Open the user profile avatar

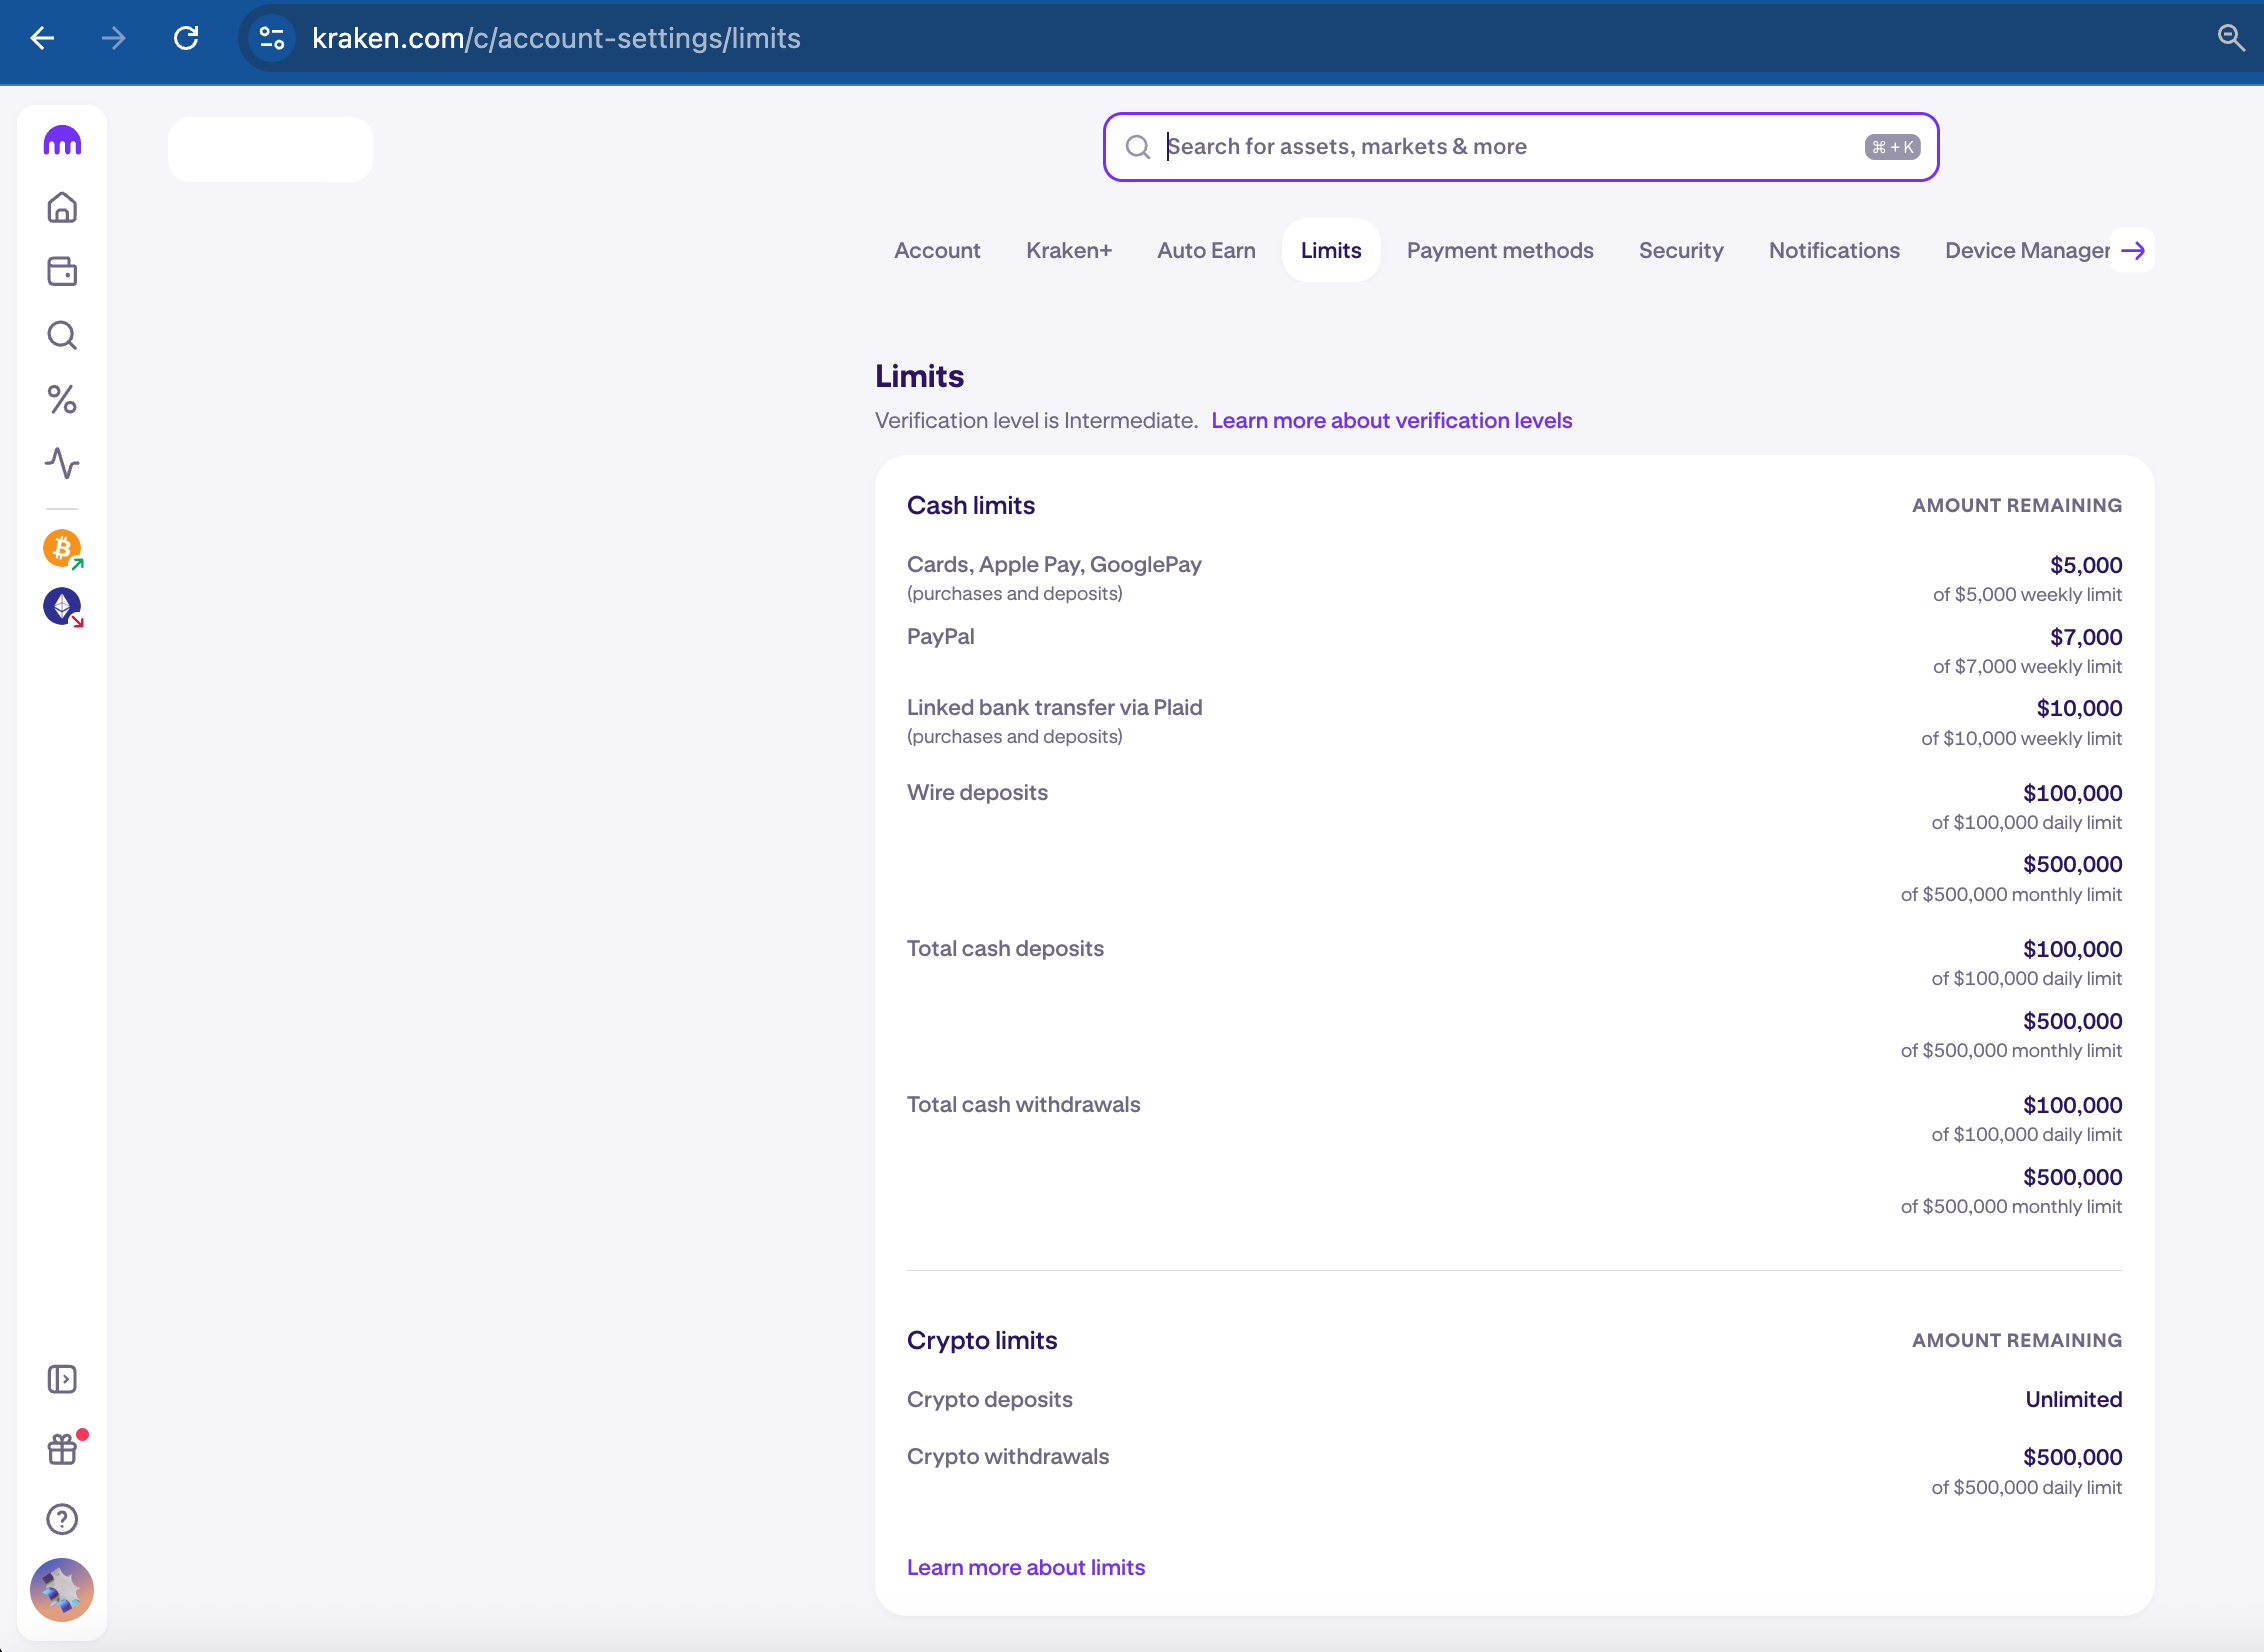(62, 1590)
